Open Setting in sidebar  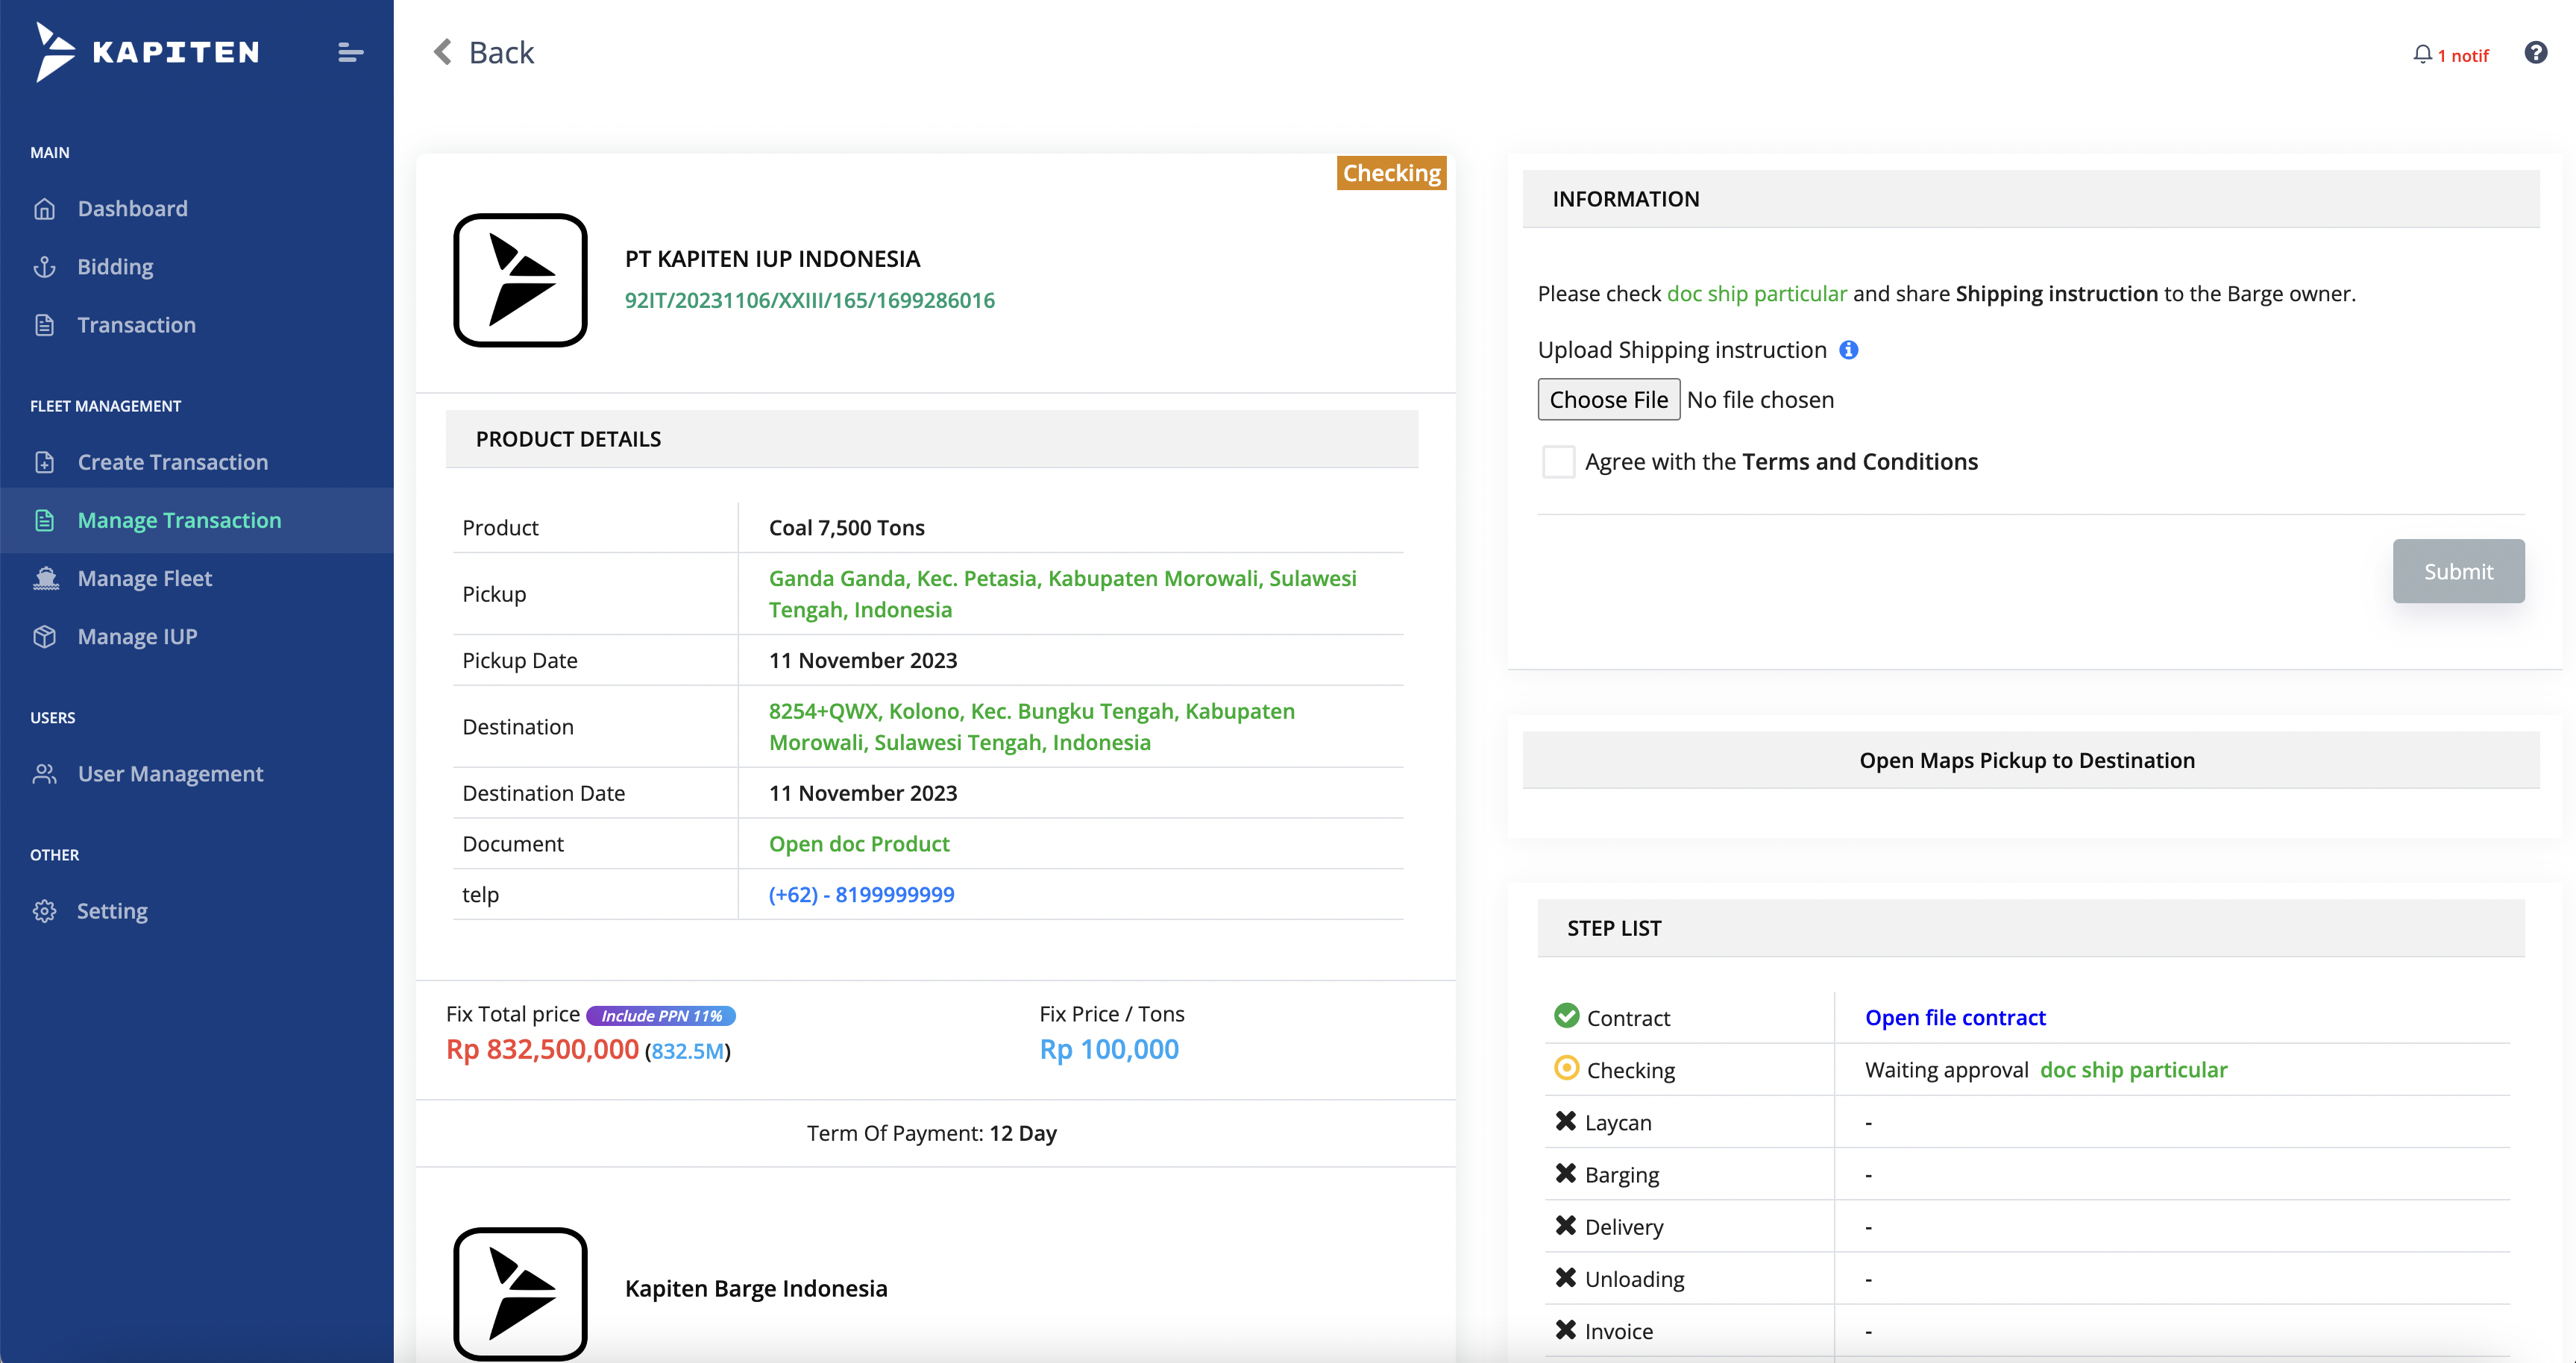pos(196,911)
